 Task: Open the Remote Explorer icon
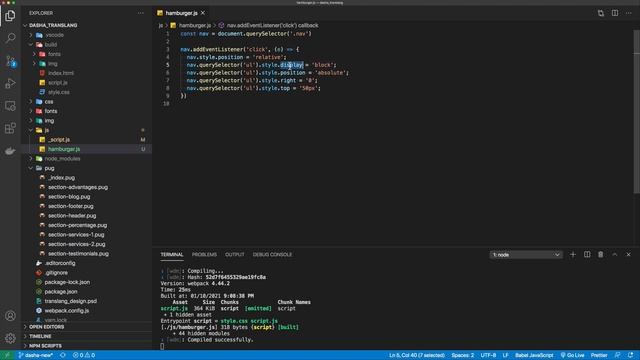10,106
